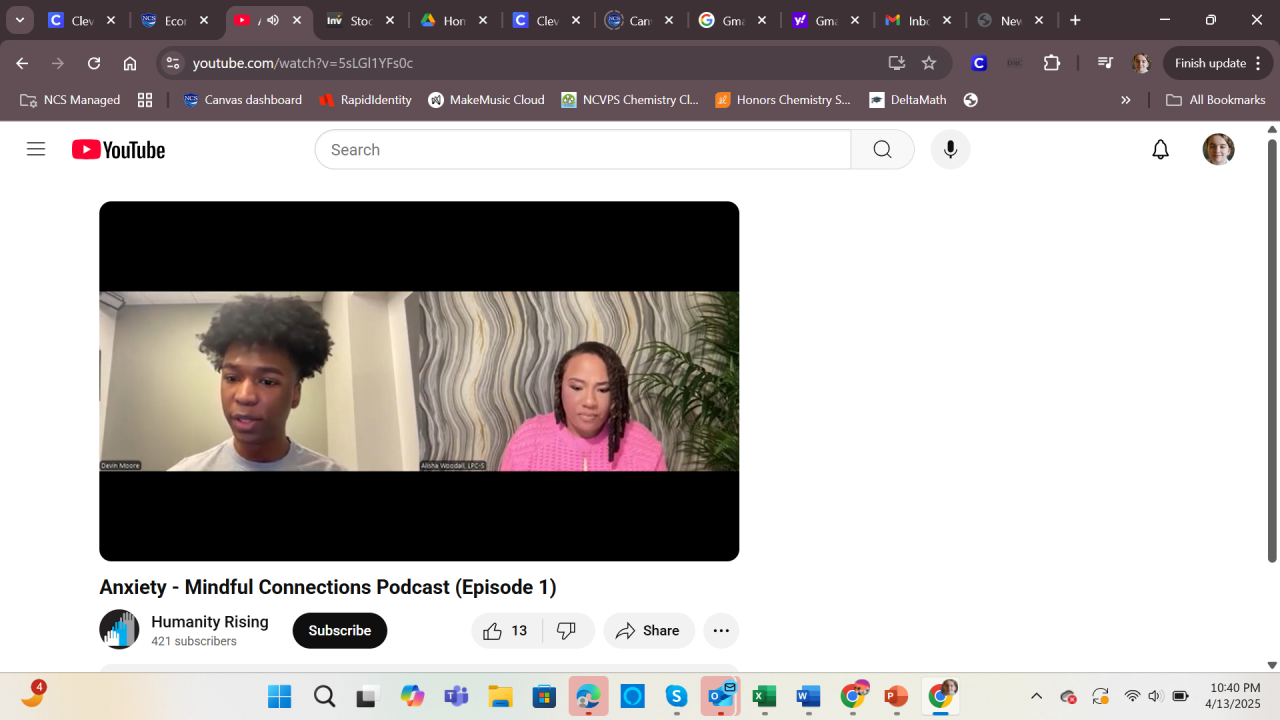Switch to the Canvas tab

tap(639, 20)
